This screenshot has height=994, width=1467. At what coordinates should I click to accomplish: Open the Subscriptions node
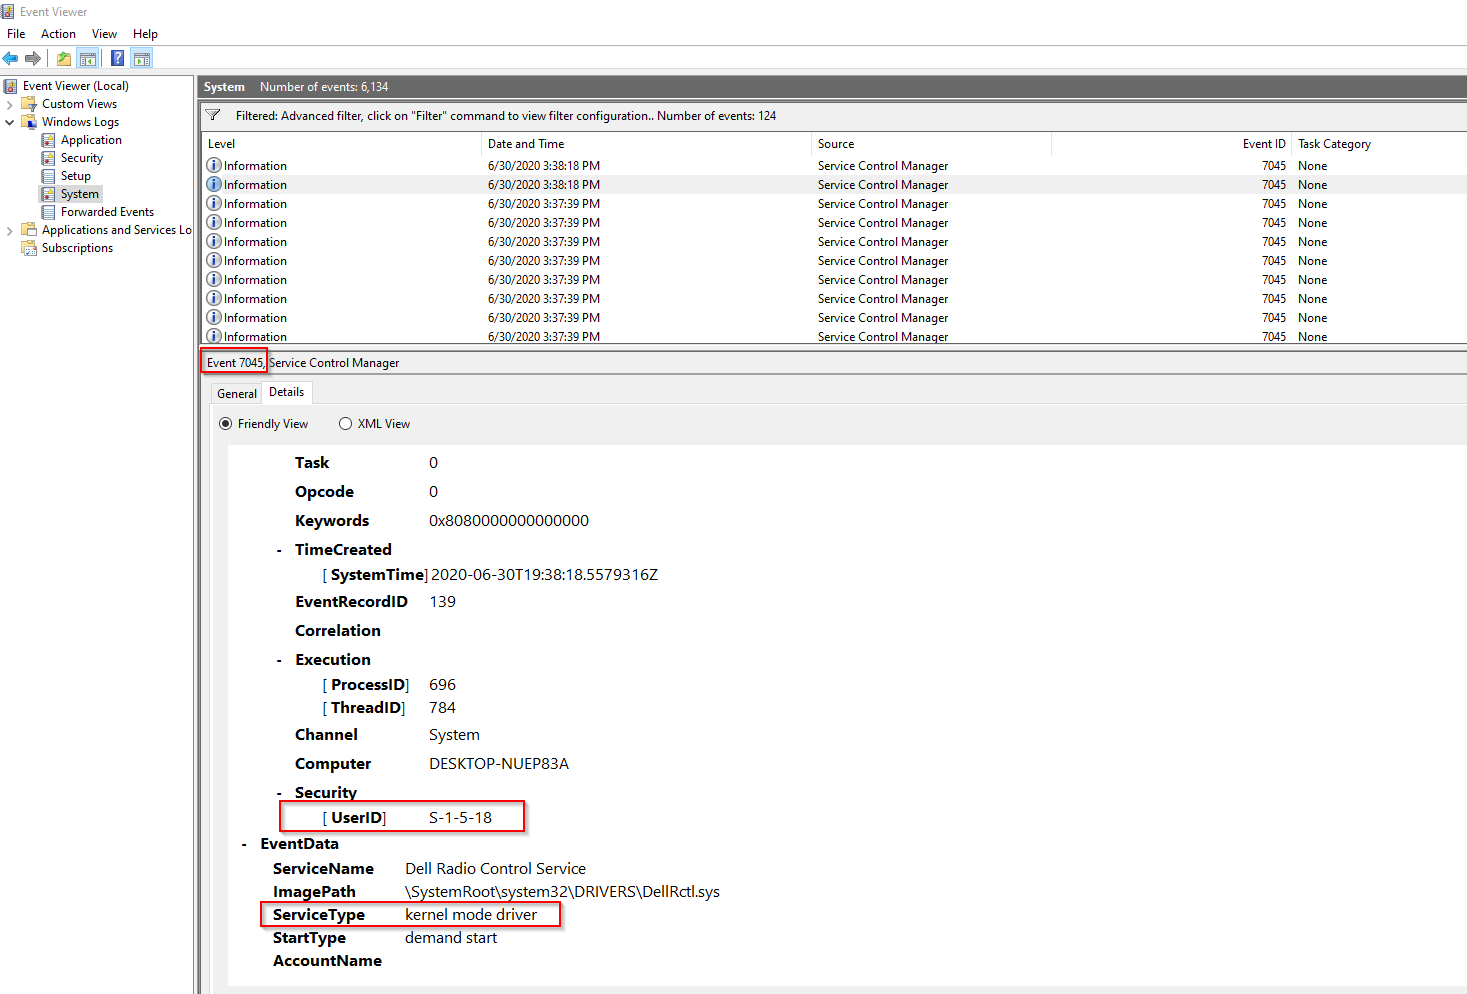coord(77,248)
